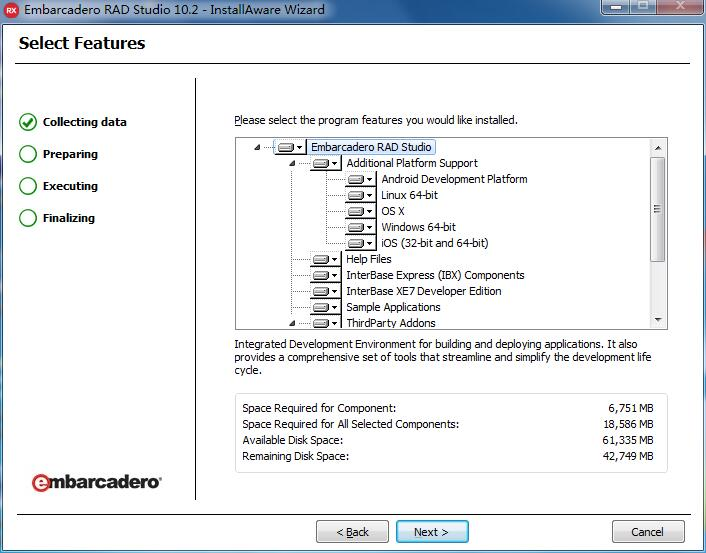This screenshot has height=553, width=706.
Task: Open install-state dropdown for Linux 64-bit
Action: pos(361,195)
